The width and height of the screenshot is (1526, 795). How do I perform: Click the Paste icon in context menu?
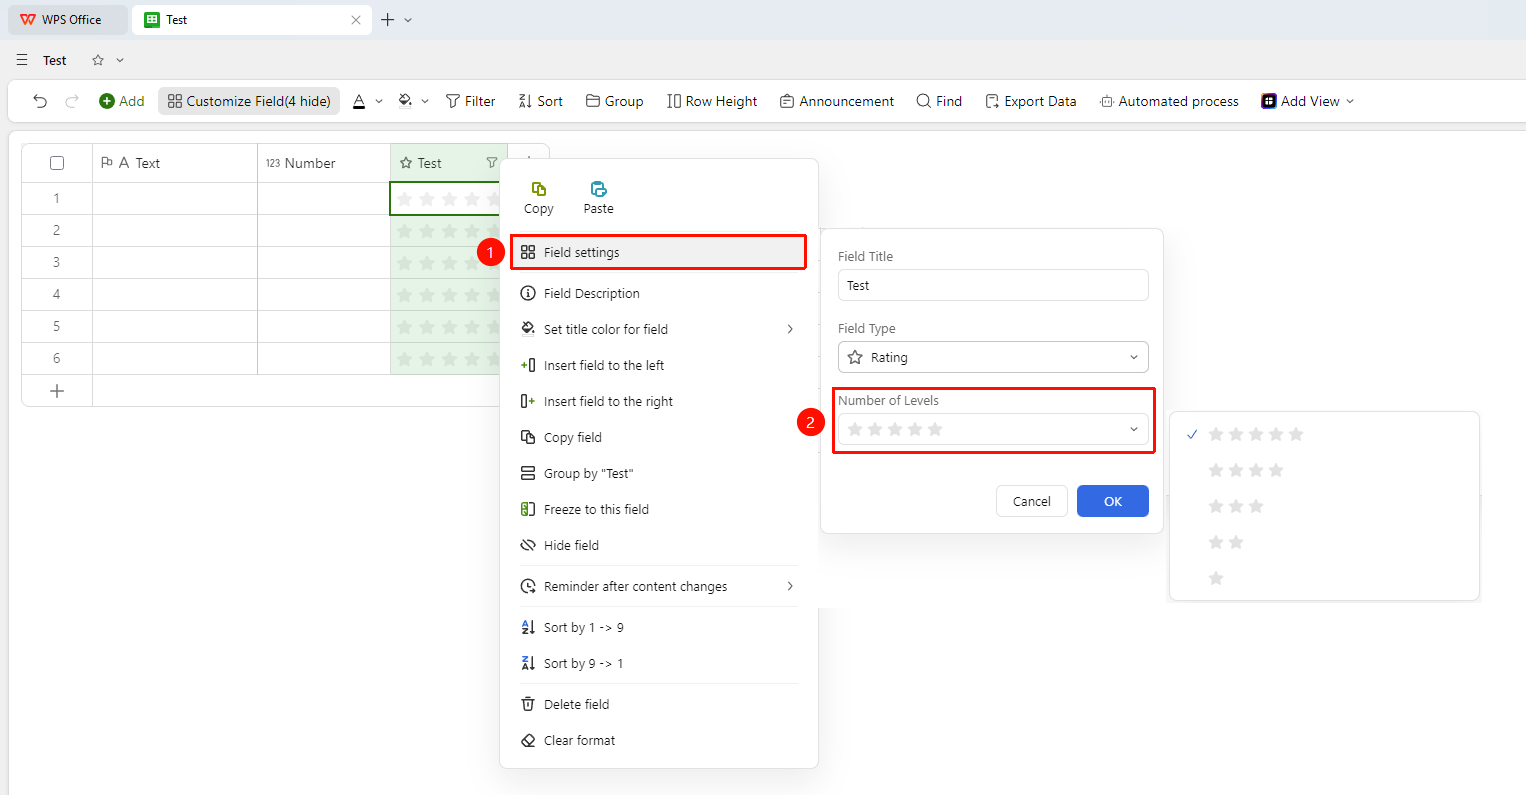click(x=598, y=189)
